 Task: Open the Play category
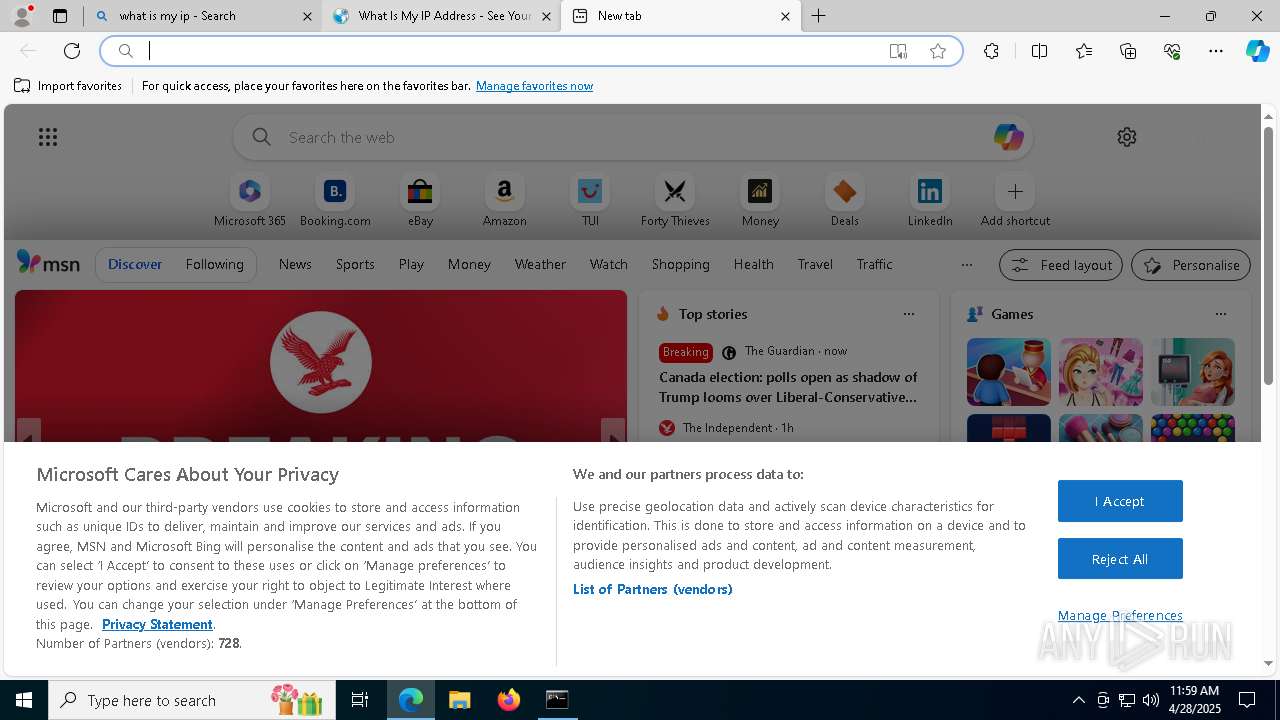(411, 264)
